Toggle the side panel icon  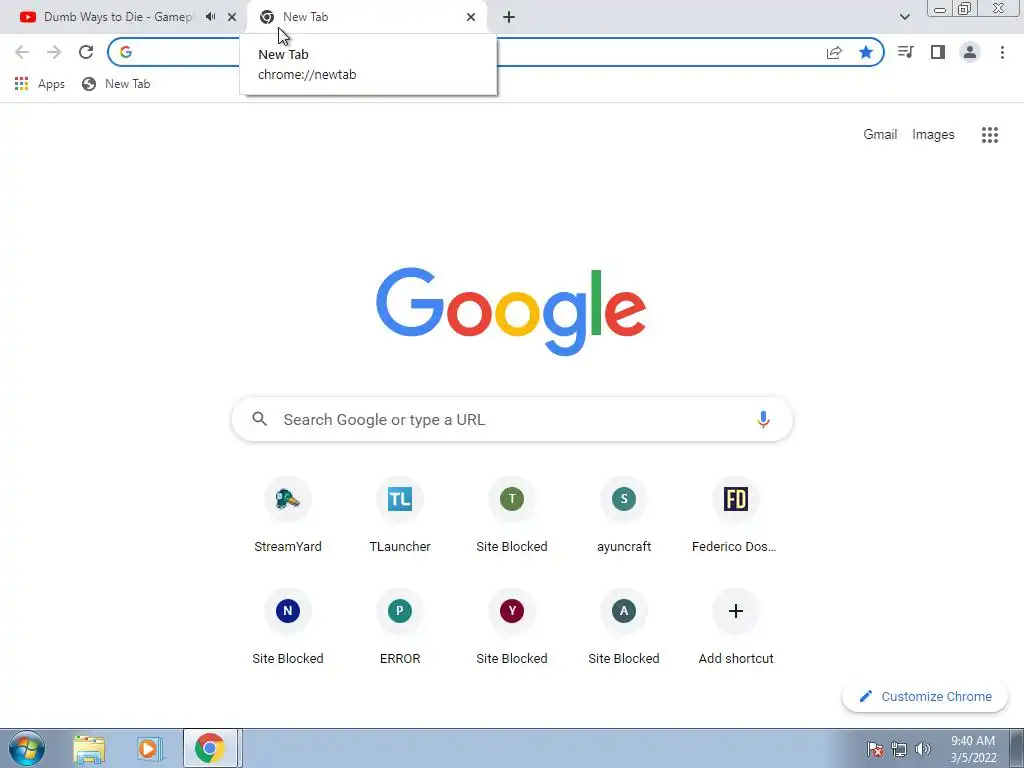click(x=938, y=52)
